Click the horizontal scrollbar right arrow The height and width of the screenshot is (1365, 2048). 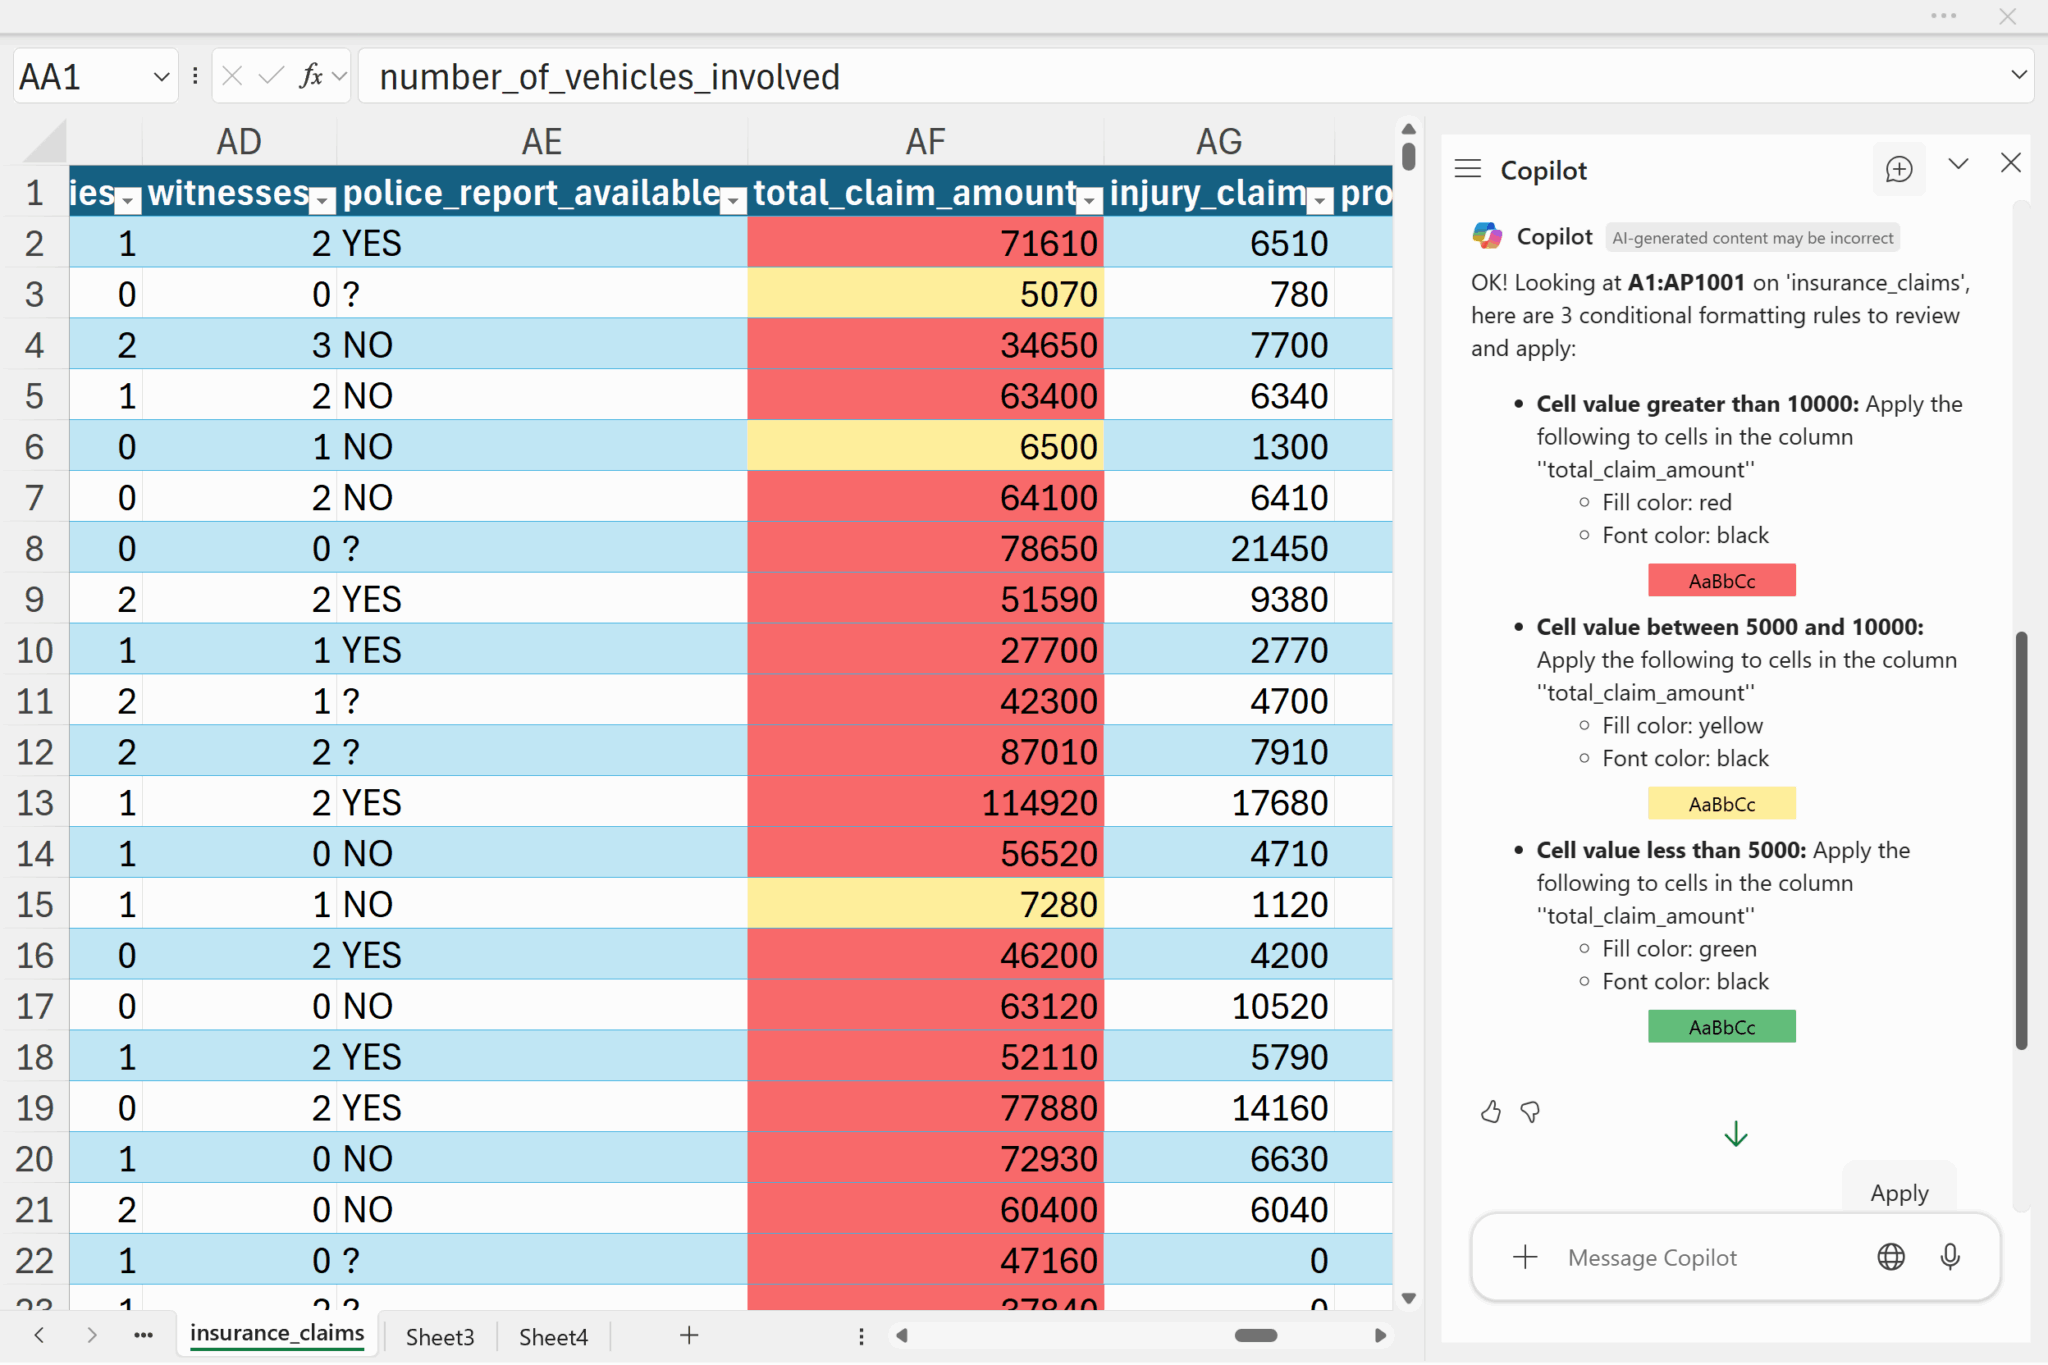1380,1335
